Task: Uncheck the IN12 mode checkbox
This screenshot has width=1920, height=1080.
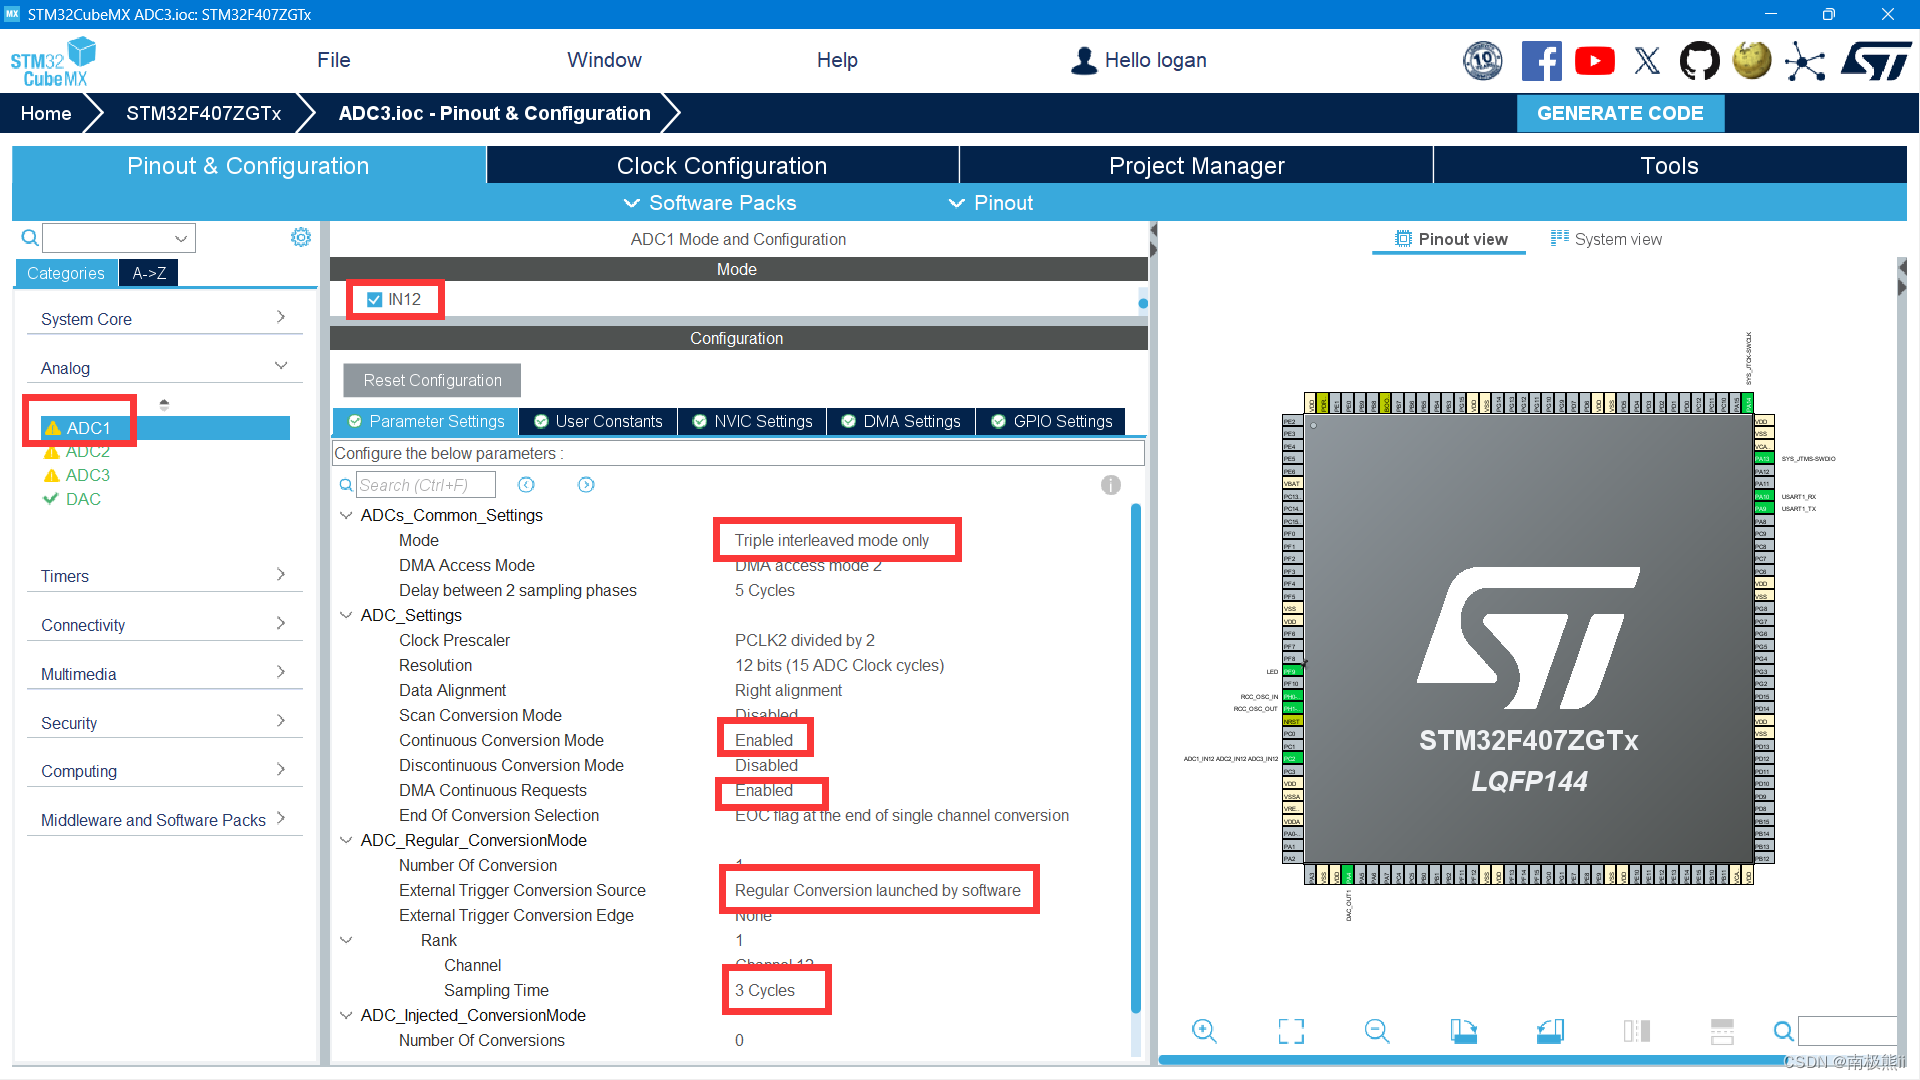Action: [x=374, y=298]
